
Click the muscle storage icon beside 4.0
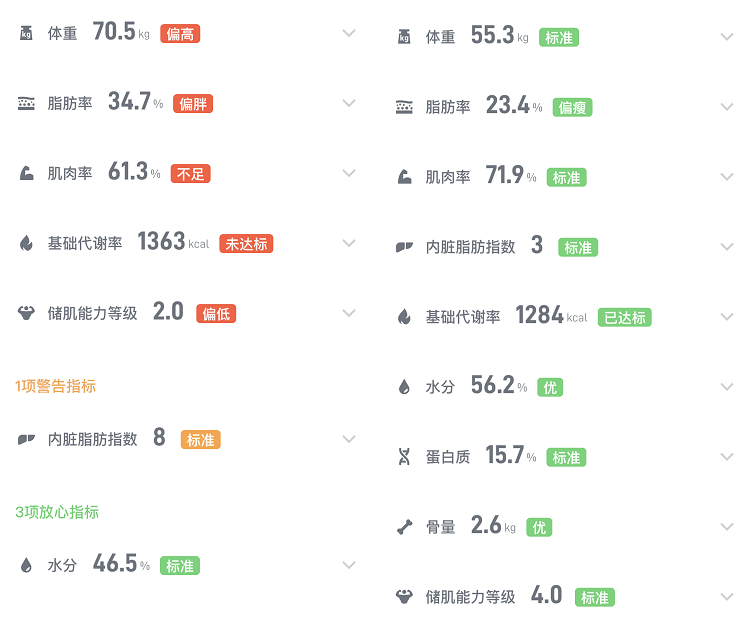point(405,597)
